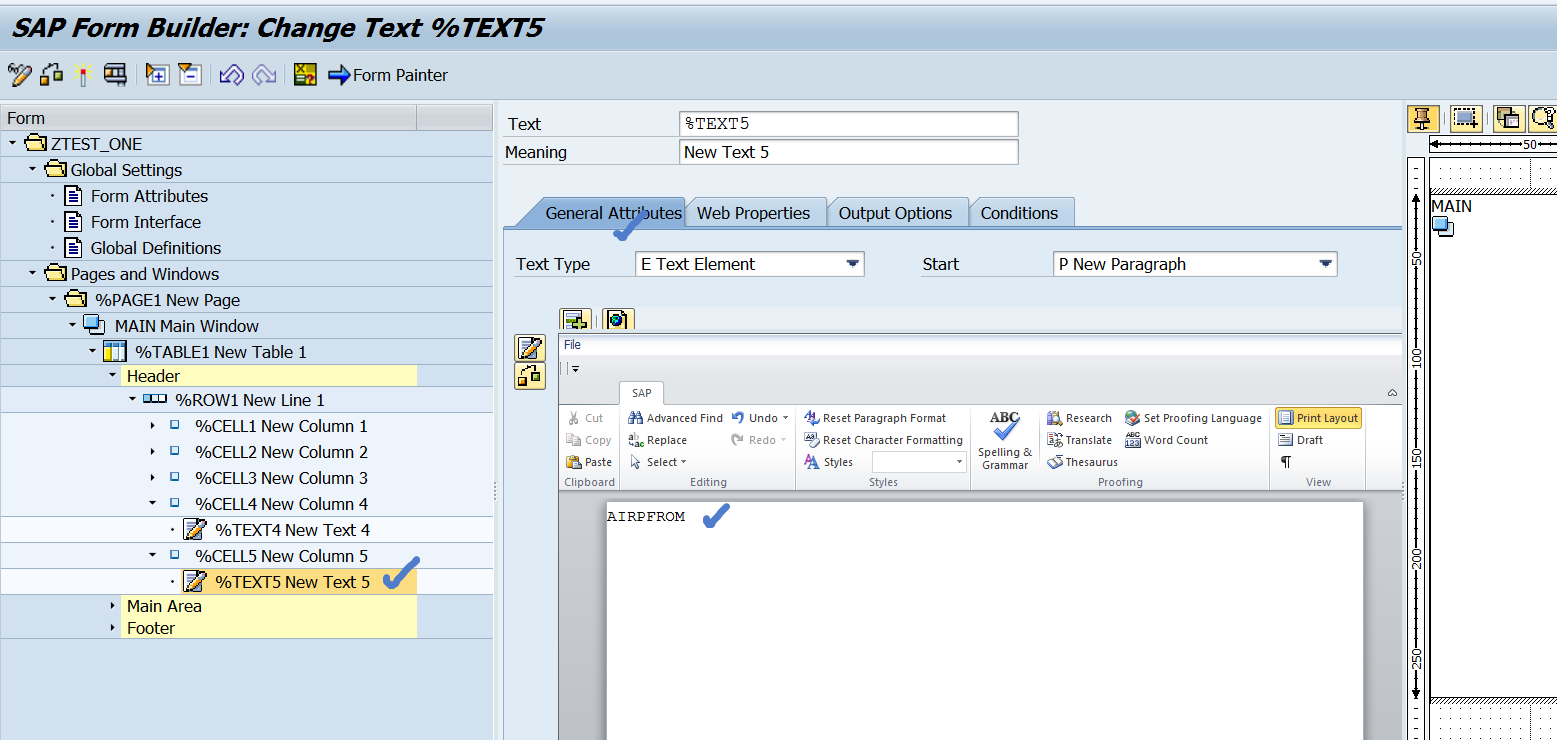Image resolution: width=1557 pixels, height=740 pixels.
Task: Click Advanced Find in the Editing group
Action: pos(675,418)
